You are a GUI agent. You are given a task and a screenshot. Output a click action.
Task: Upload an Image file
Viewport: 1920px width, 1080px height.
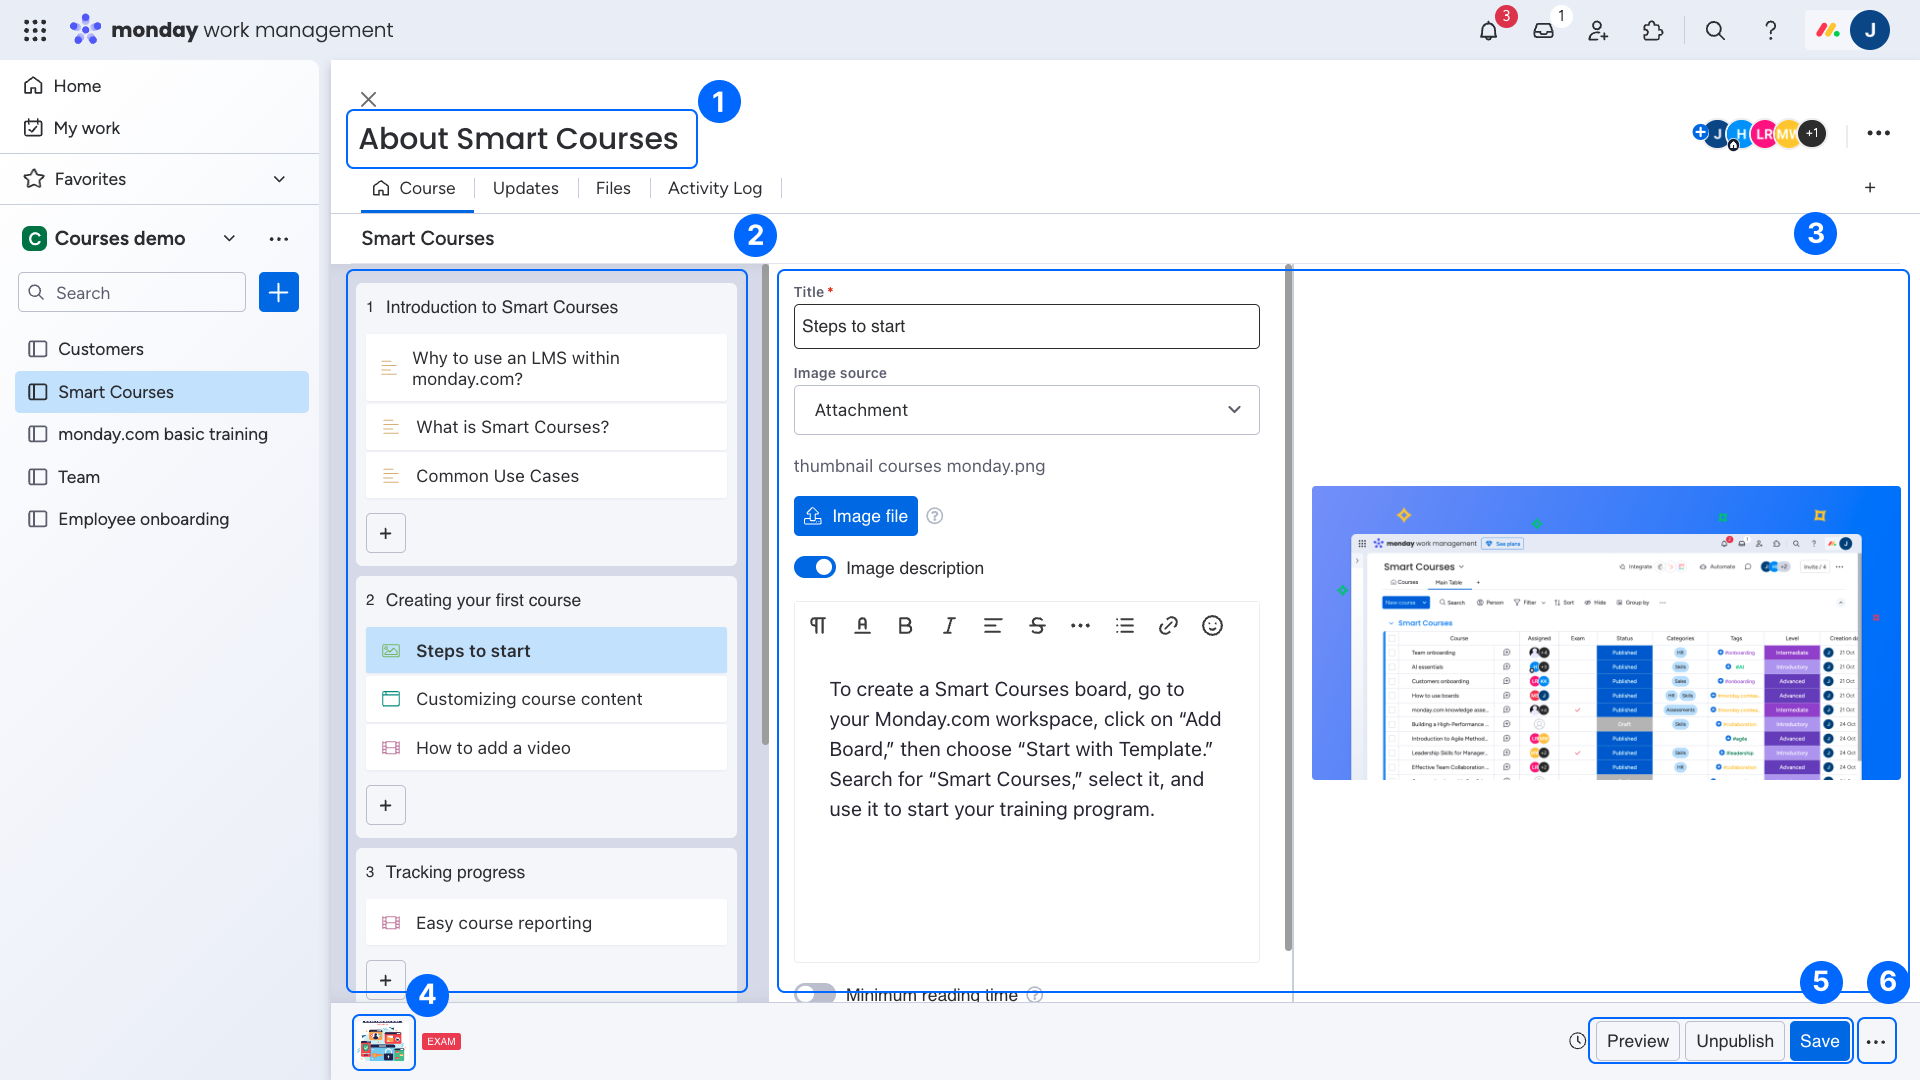pos(855,516)
